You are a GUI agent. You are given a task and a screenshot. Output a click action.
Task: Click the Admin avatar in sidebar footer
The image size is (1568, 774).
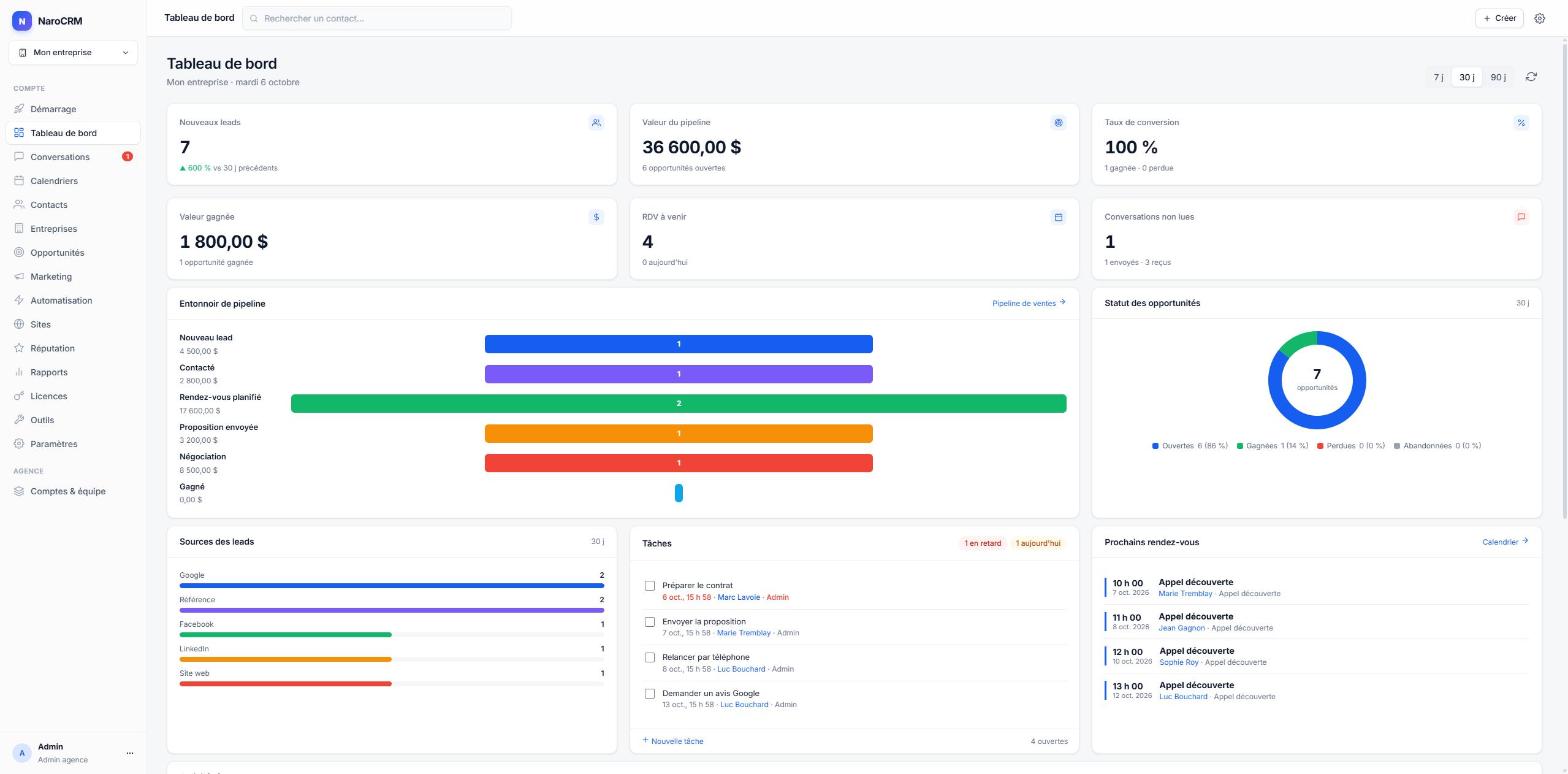point(22,753)
